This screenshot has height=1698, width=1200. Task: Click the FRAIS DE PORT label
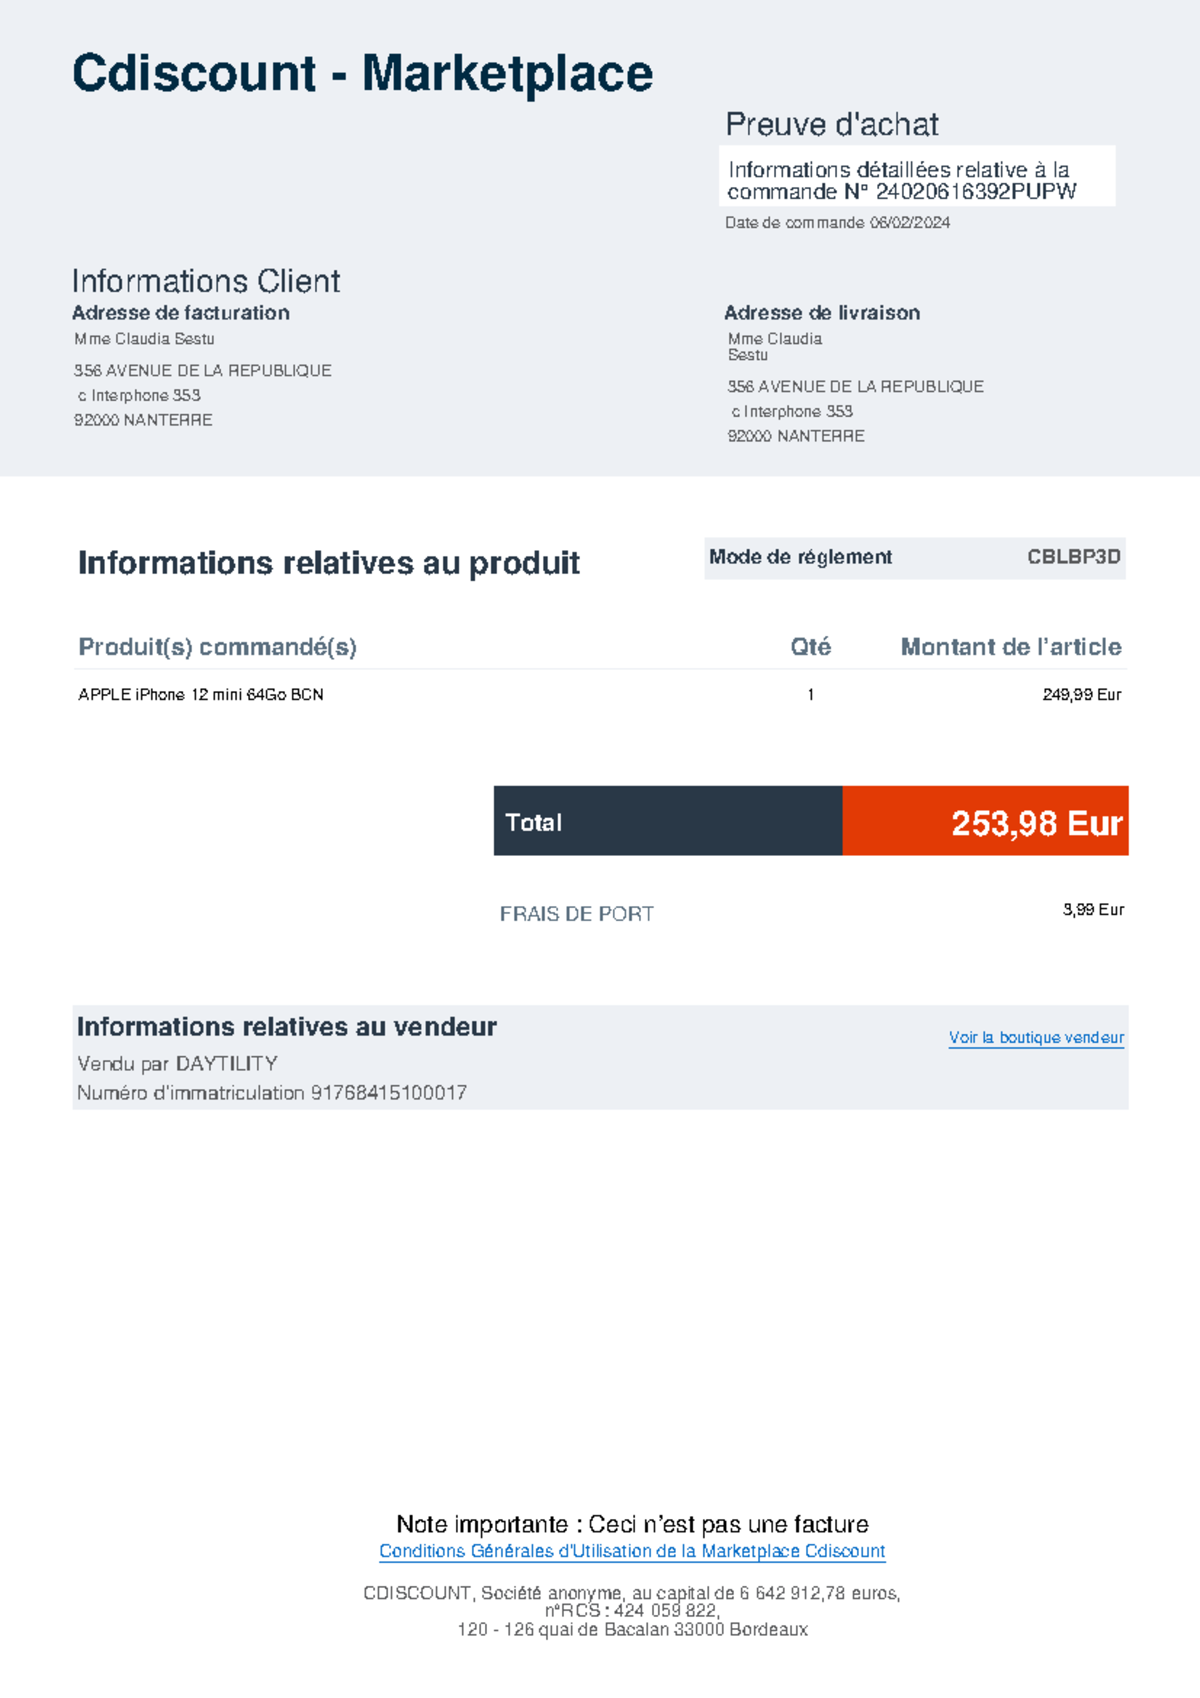(576, 914)
